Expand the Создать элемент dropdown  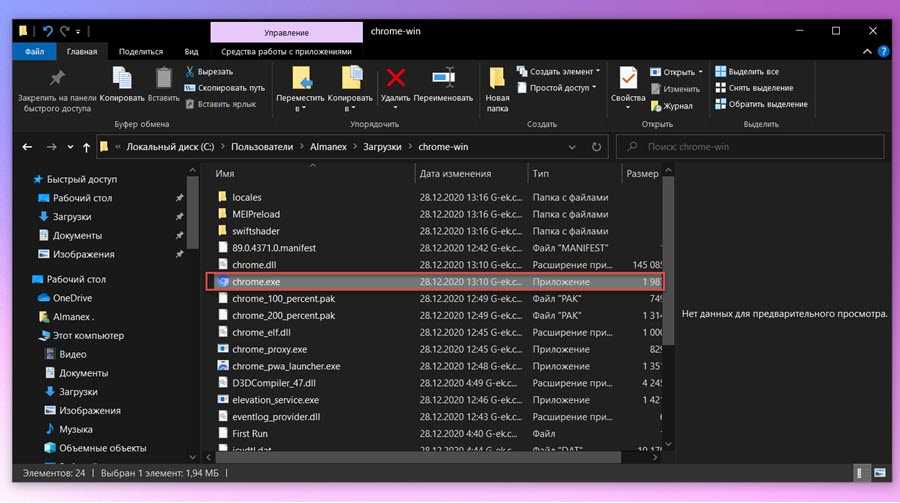[597, 72]
